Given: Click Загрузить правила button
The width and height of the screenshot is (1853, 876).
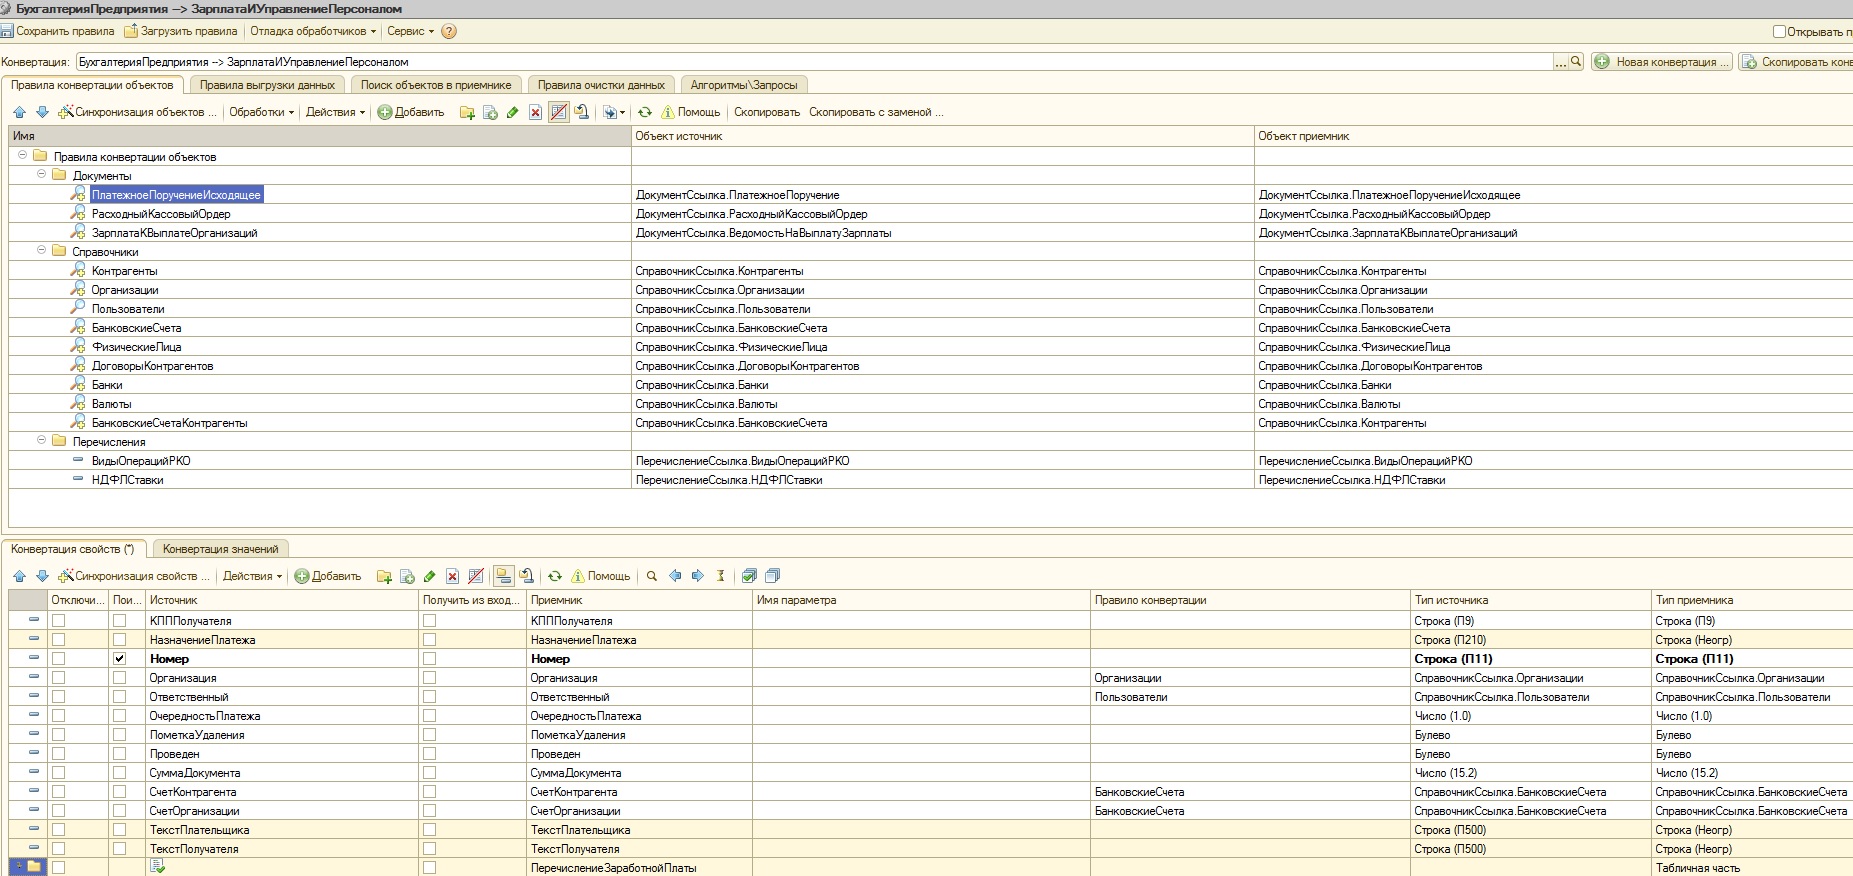Looking at the screenshot, I should [181, 31].
